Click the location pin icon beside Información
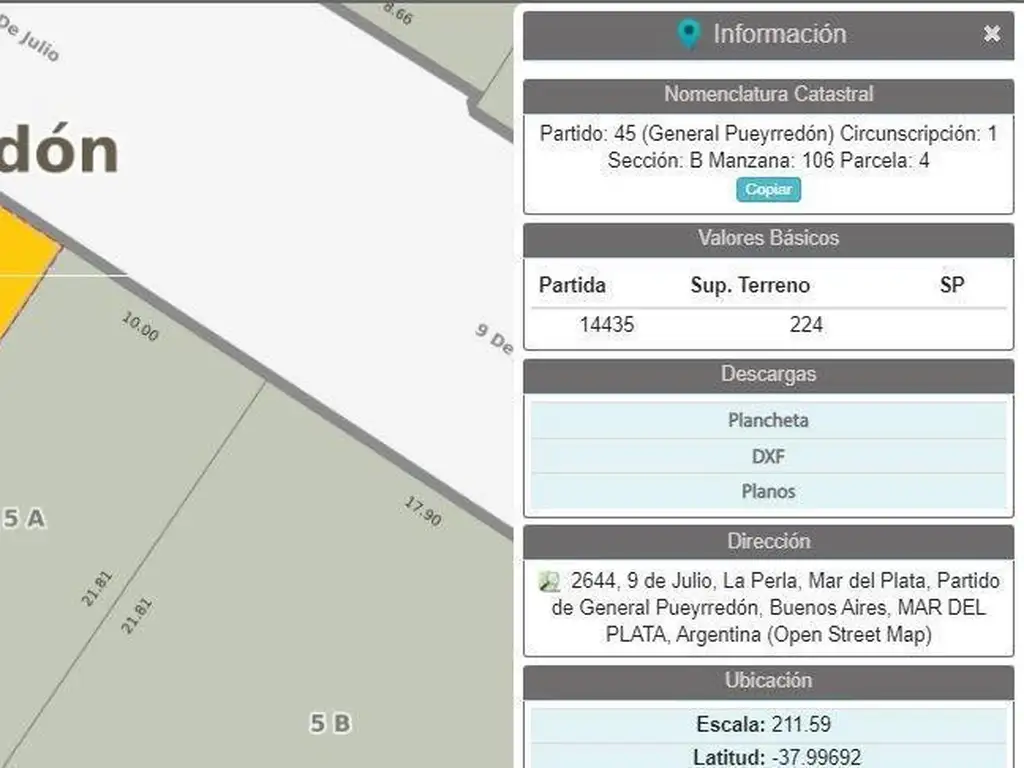 click(688, 34)
